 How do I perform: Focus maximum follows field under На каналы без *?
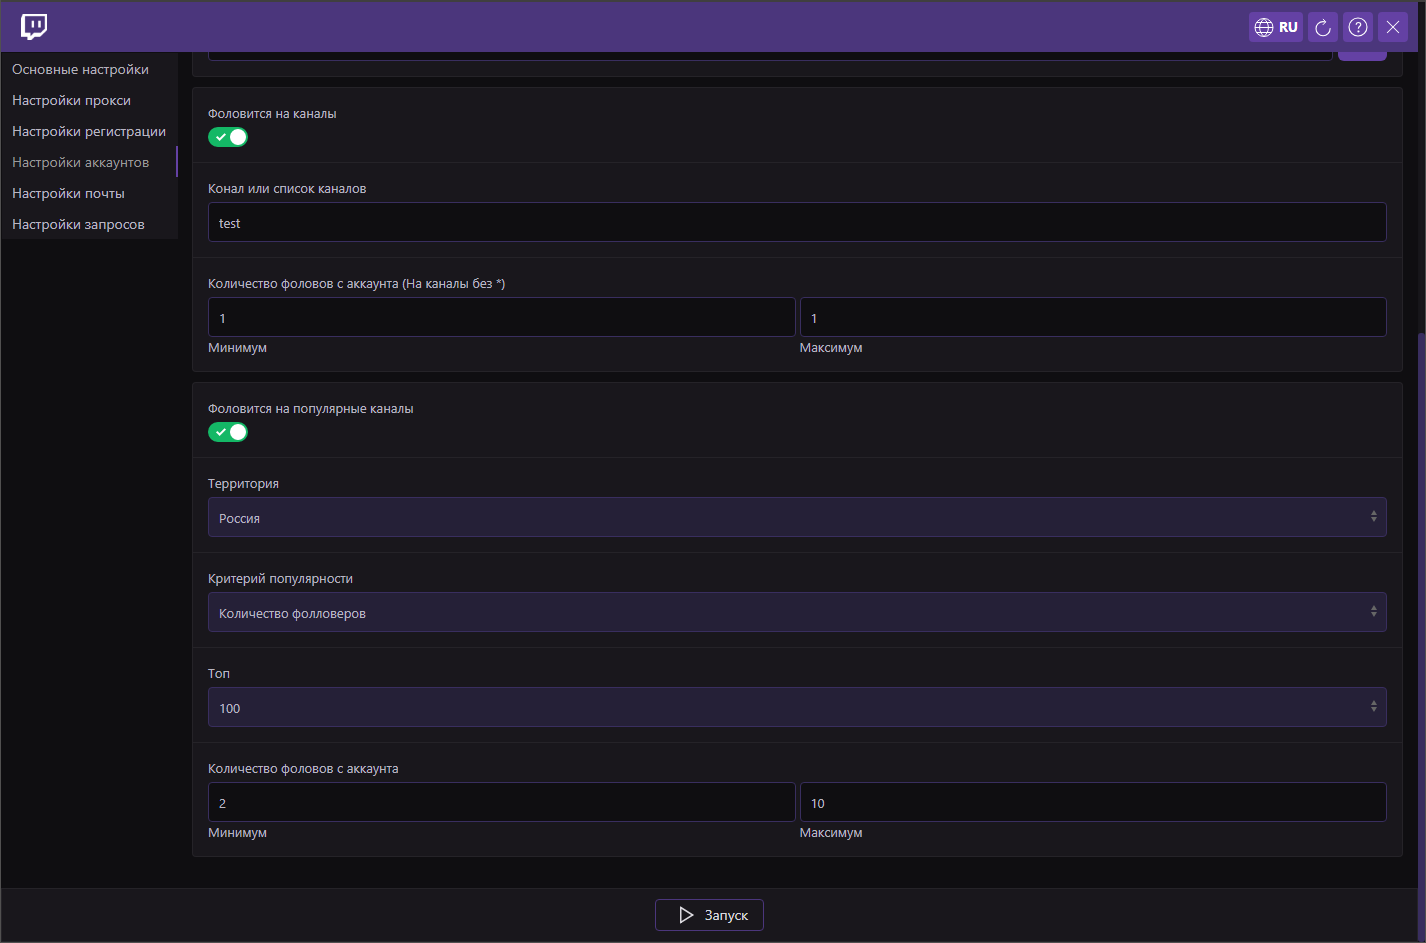(x=1093, y=317)
